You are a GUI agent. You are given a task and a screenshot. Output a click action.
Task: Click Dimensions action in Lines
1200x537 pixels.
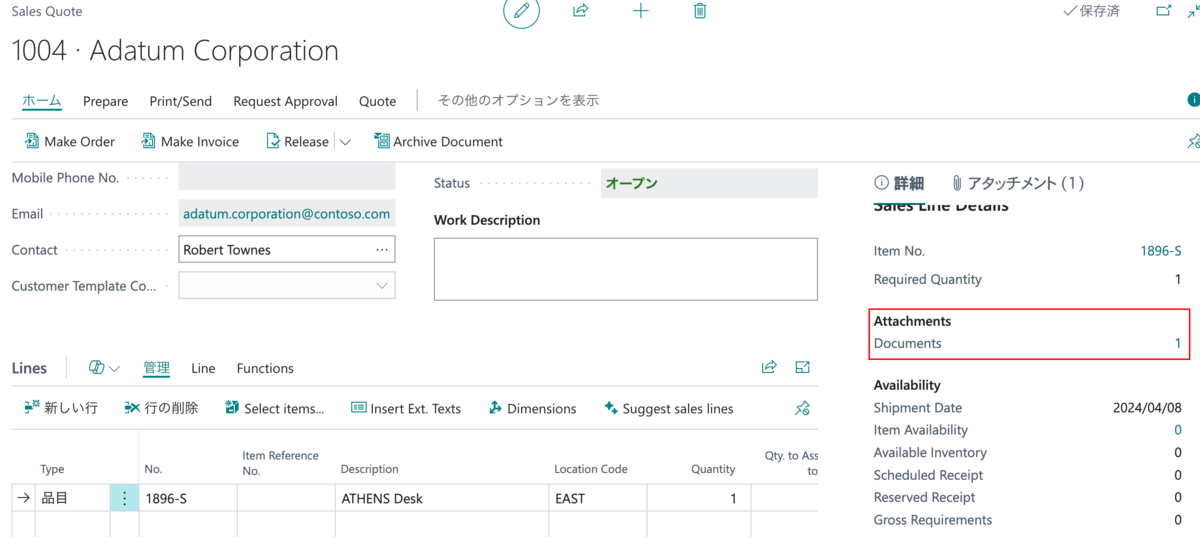pyautogui.click(x=532, y=408)
